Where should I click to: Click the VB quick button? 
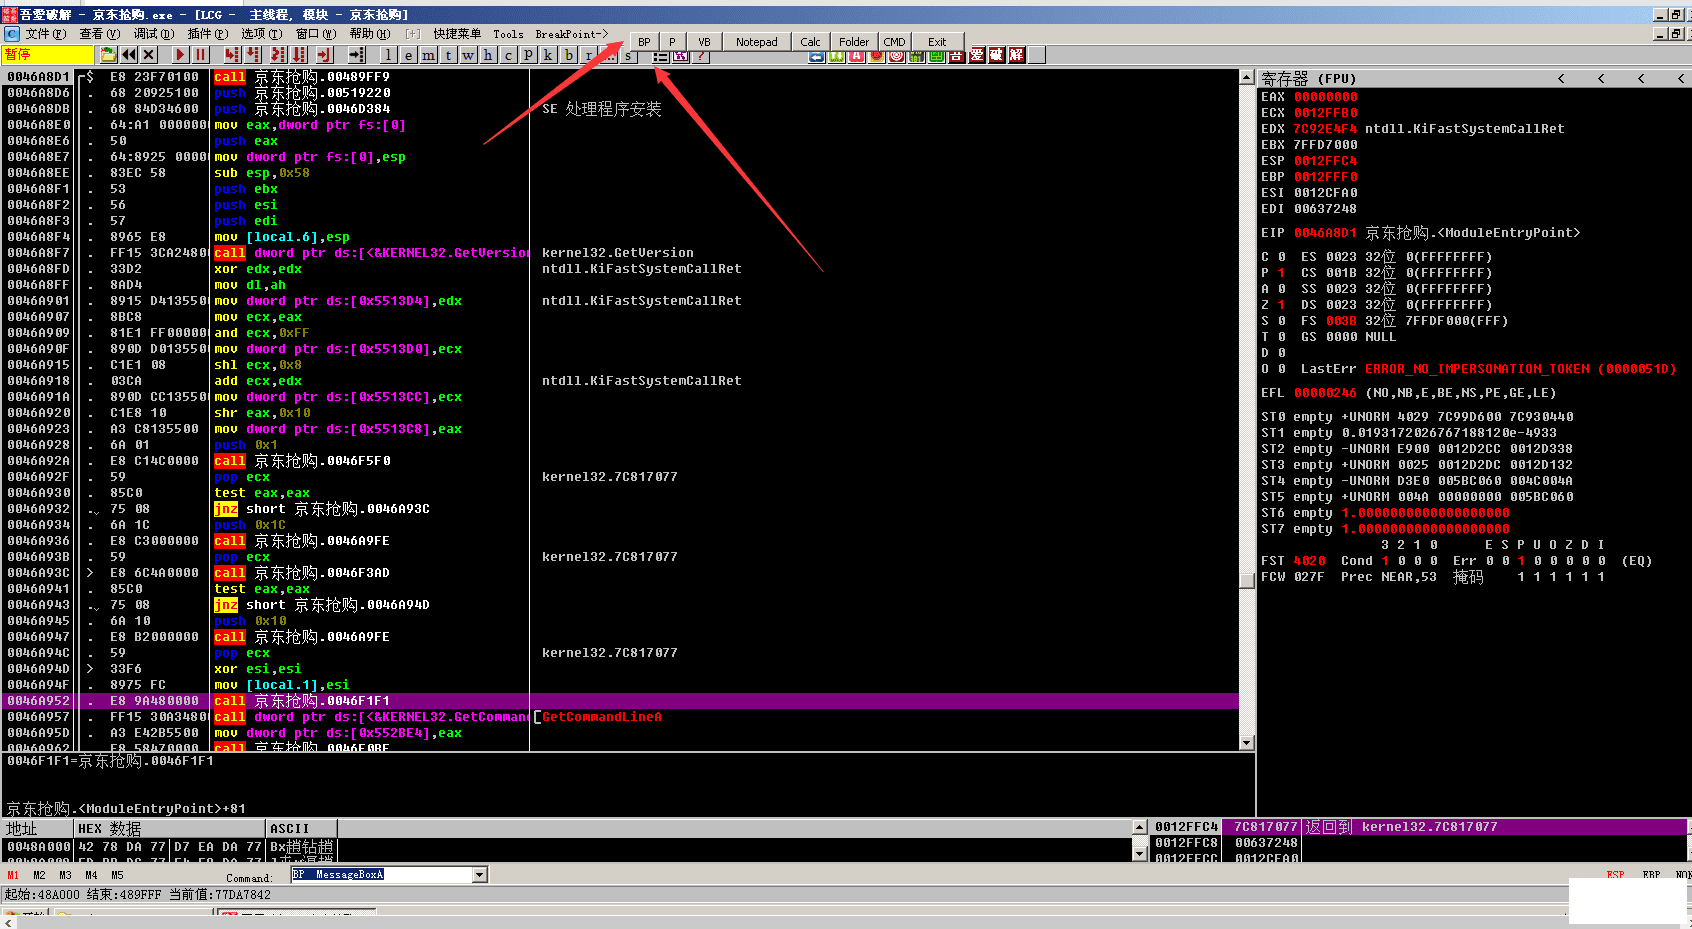tap(704, 42)
